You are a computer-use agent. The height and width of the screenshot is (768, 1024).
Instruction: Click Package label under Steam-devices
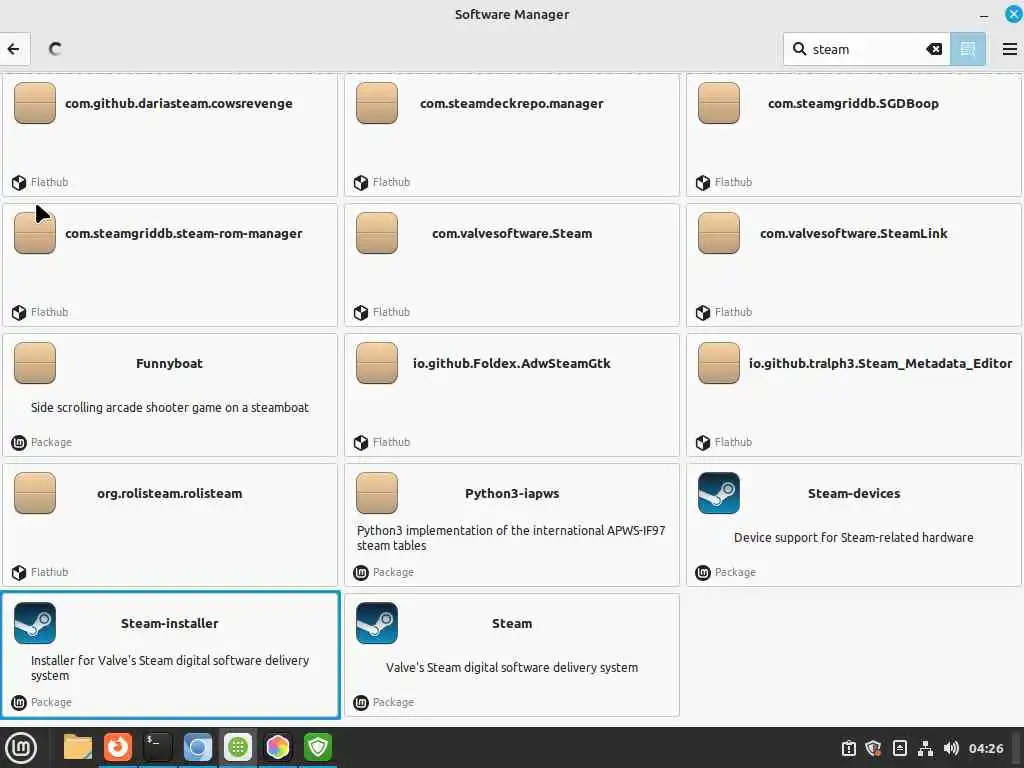click(x=735, y=572)
